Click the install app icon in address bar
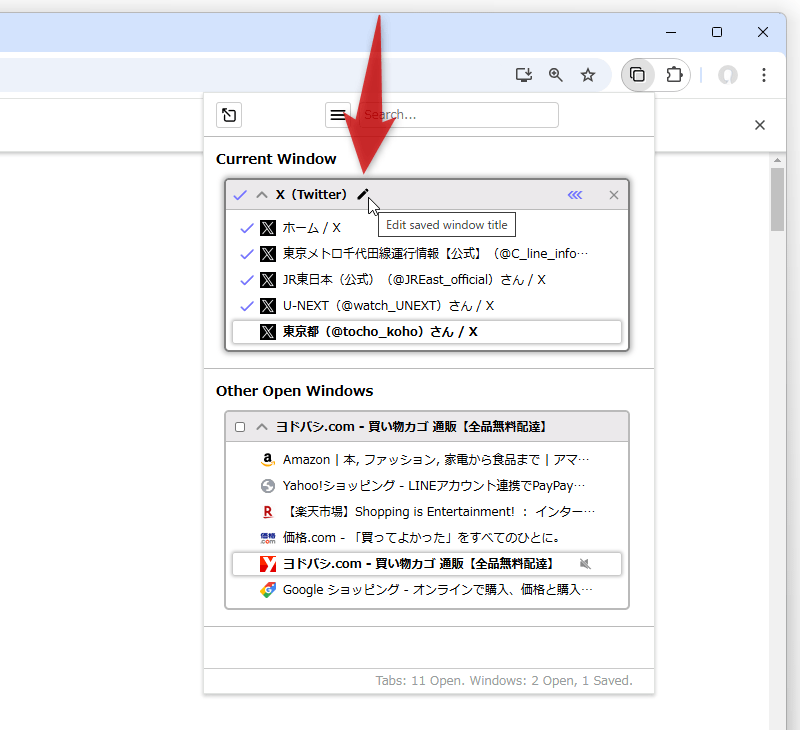The image size is (800, 730). coord(523,75)
